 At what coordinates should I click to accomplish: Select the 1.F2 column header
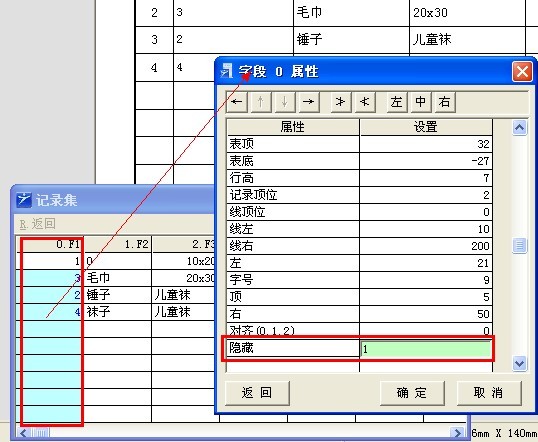[x=117, y=244]
